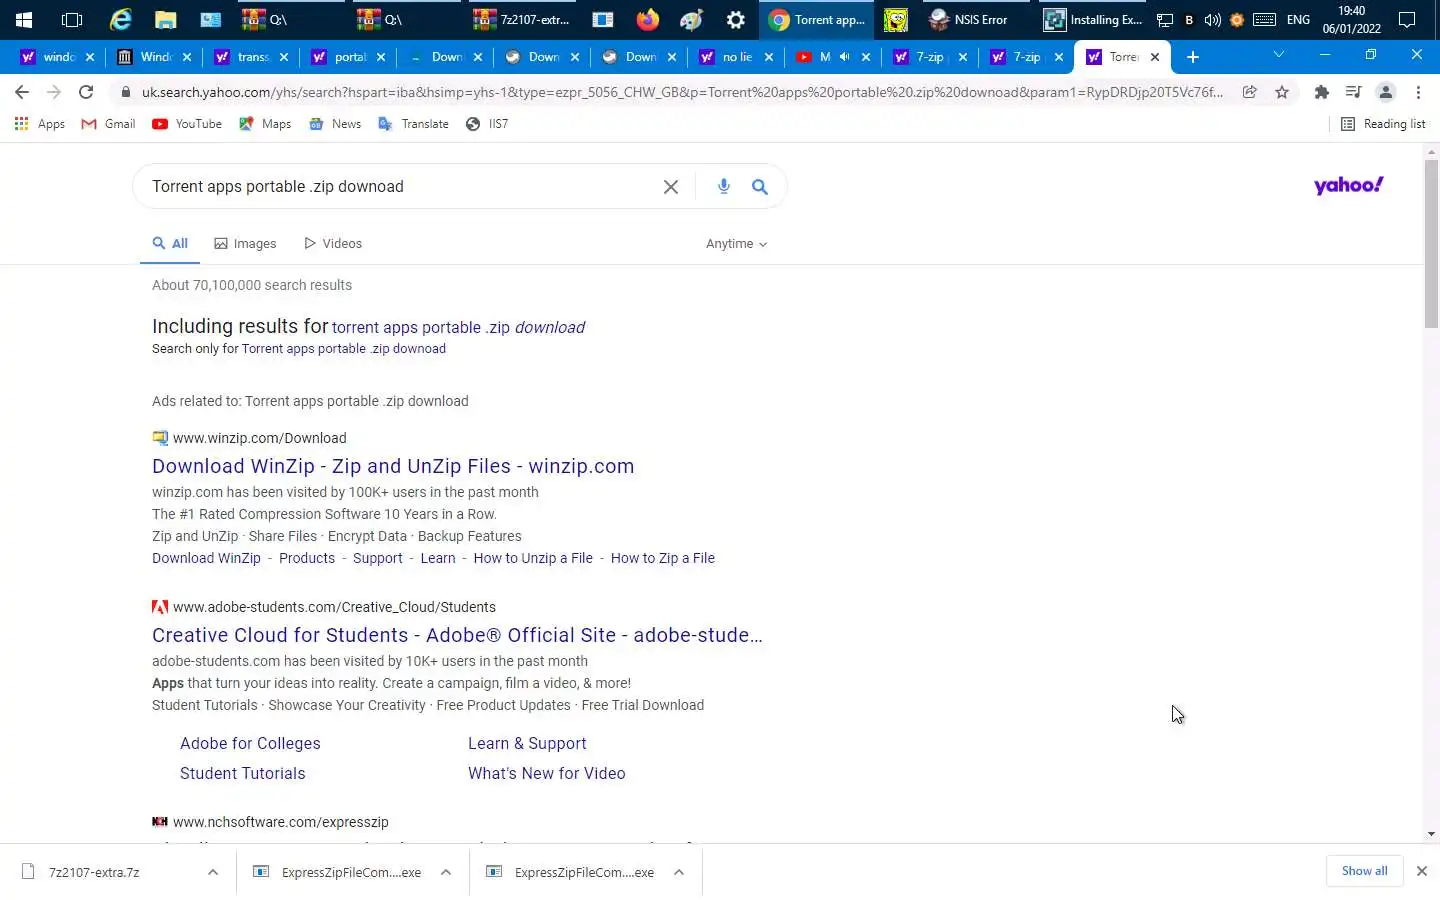Show all downloads

(1364, 871)
